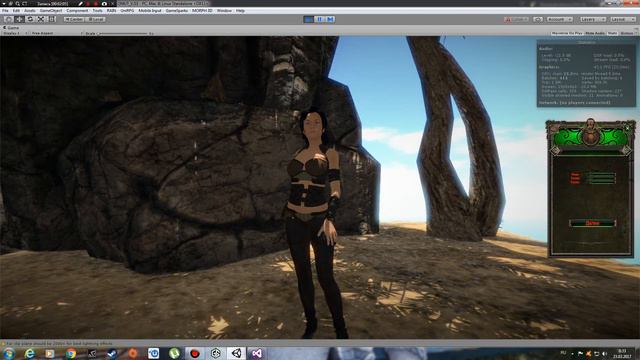Open the Collab dropdown
Viewport: 640px width, 360px height.
coord(516,19)
